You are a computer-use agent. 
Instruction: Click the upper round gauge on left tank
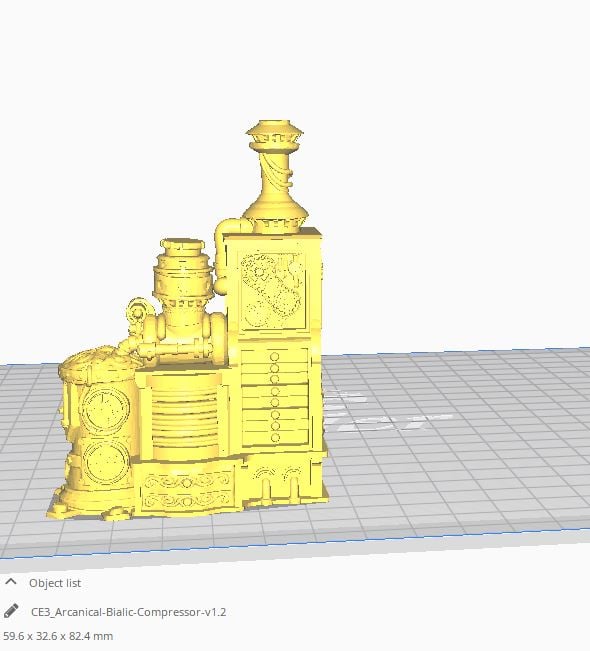pos(105,409)
